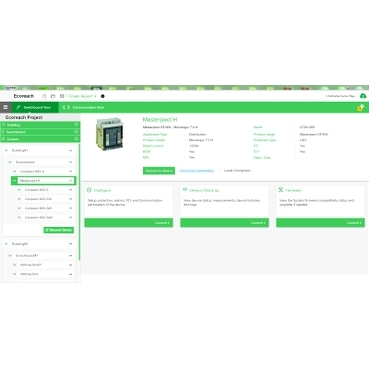Screen dimensions: 369x369
Task: Switch to Communication View tab
Action: (83, 107)
